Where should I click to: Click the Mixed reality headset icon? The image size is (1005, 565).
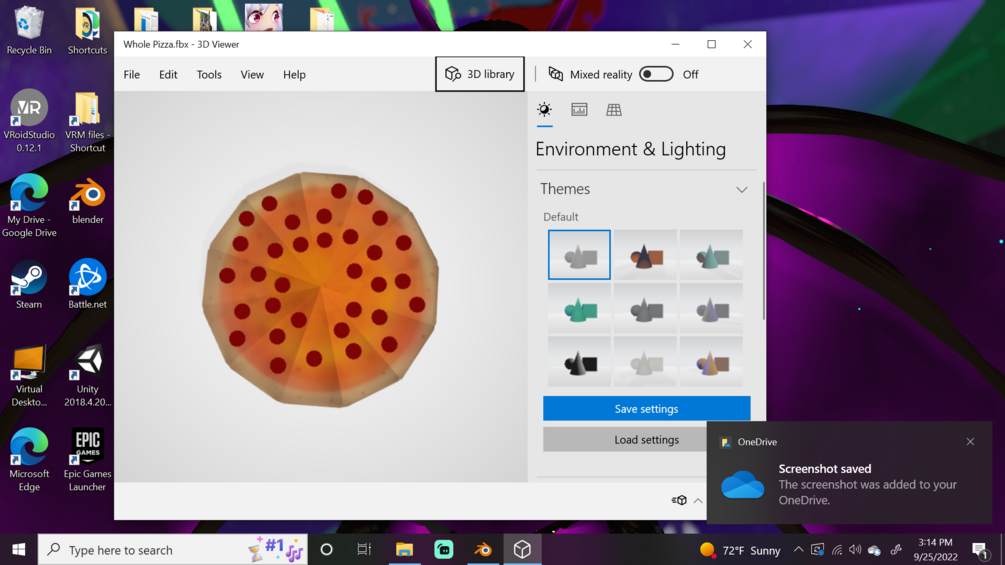click(x=556, y=74)
